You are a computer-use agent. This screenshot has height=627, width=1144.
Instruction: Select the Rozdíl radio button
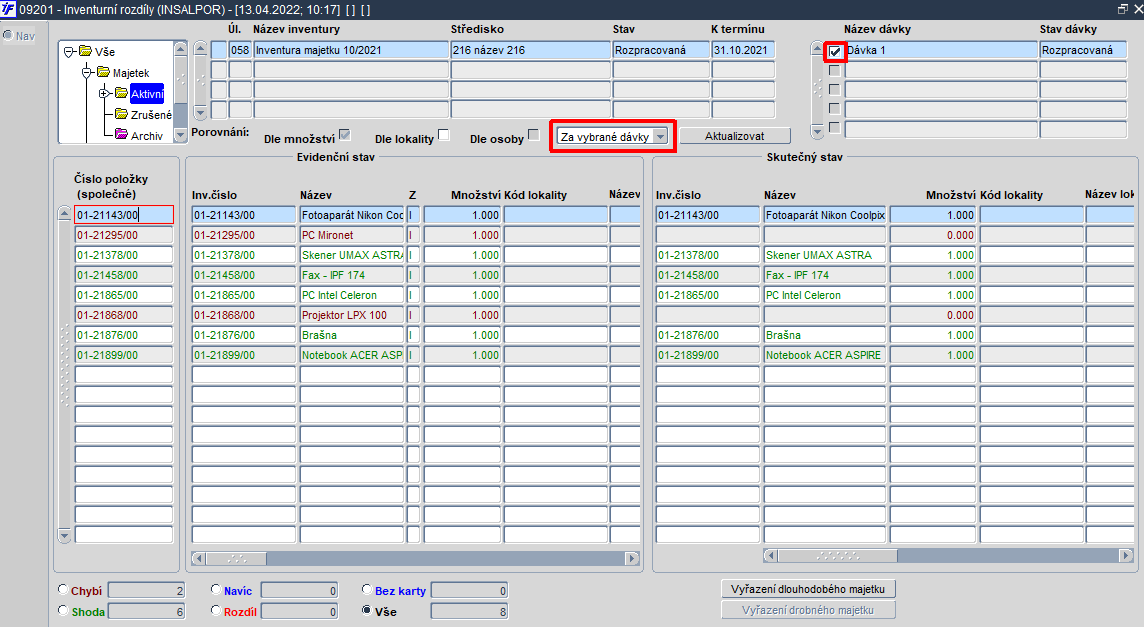216,610
